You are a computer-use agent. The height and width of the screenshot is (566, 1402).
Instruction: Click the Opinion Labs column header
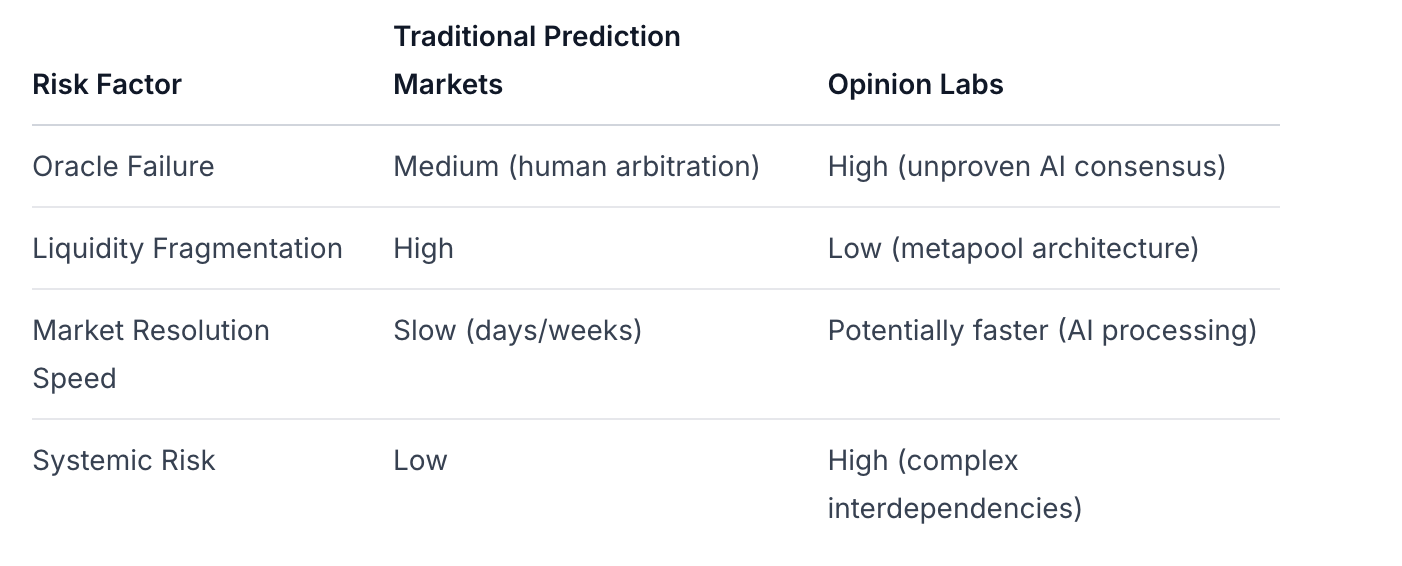click(915, 84)
